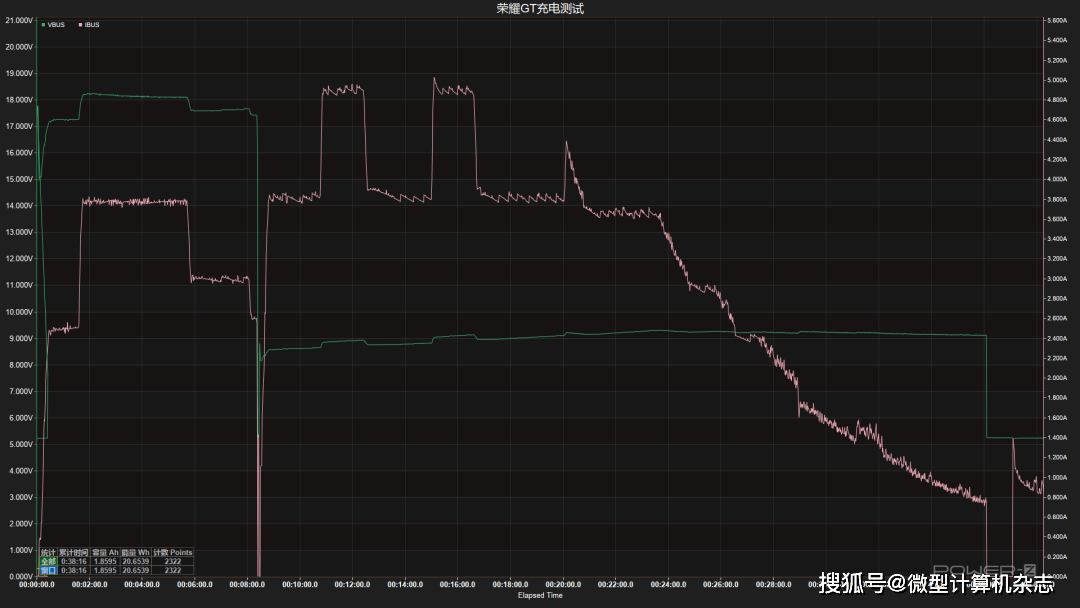Click 2322 points count in the 全部 row
Image resolution: width=1080 pixels, height=608 pixels.
tap(172, 562)
